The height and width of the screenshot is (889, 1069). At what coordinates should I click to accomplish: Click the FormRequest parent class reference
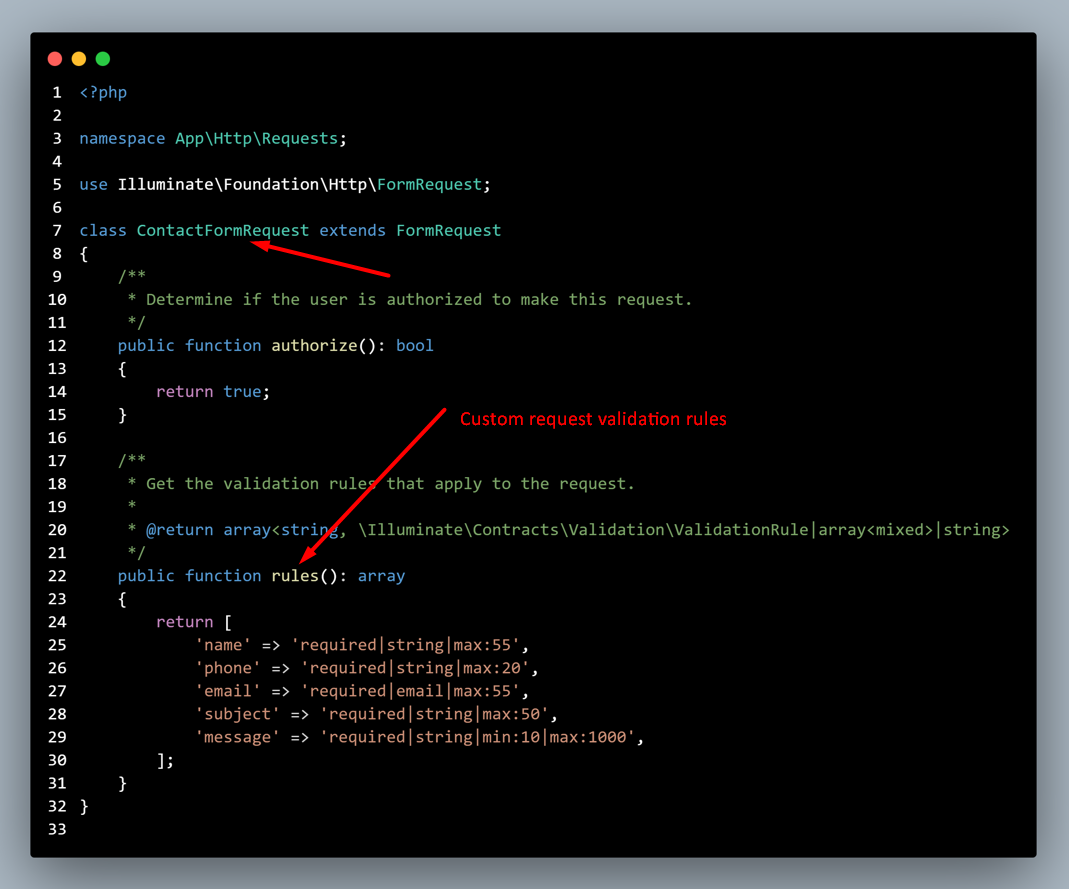point(448,230)
